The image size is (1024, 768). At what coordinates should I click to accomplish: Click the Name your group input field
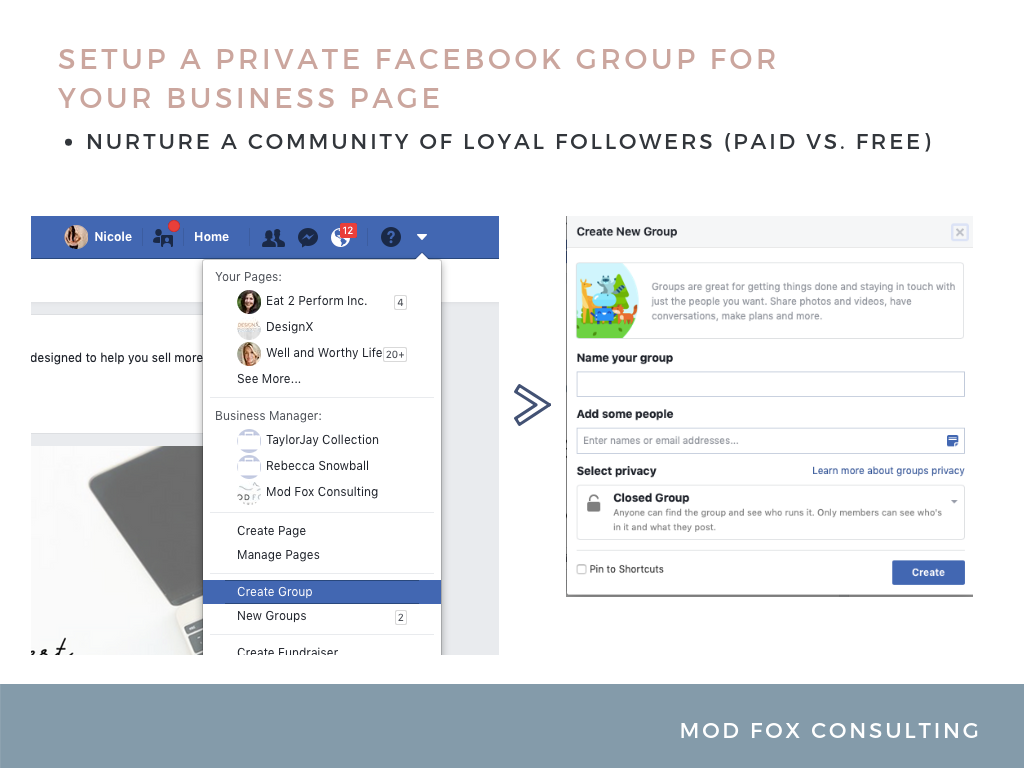click(x=770, y=383)
